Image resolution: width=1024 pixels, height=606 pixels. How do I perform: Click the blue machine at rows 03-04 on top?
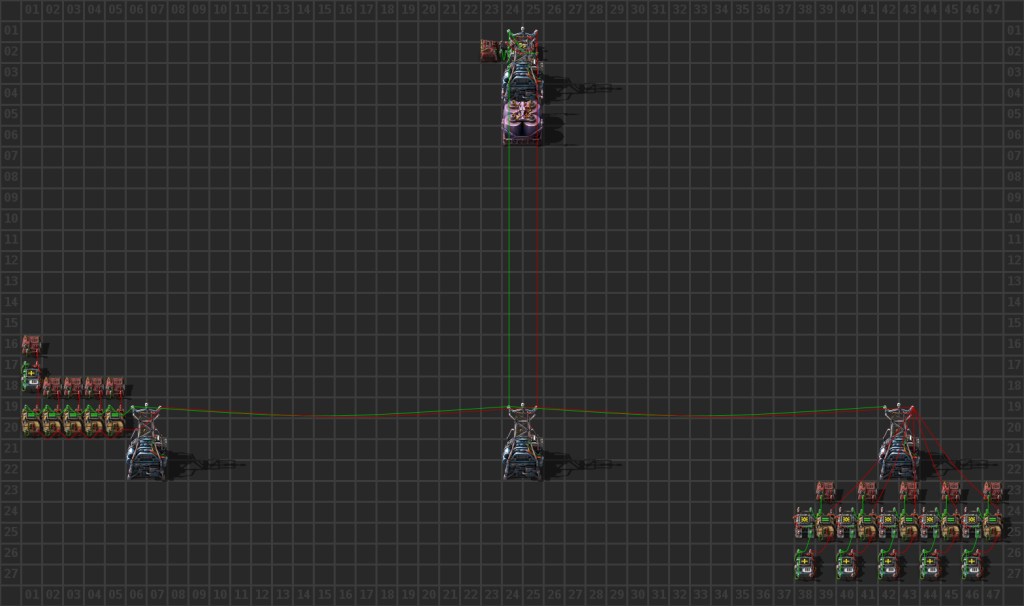click(522, 82)
